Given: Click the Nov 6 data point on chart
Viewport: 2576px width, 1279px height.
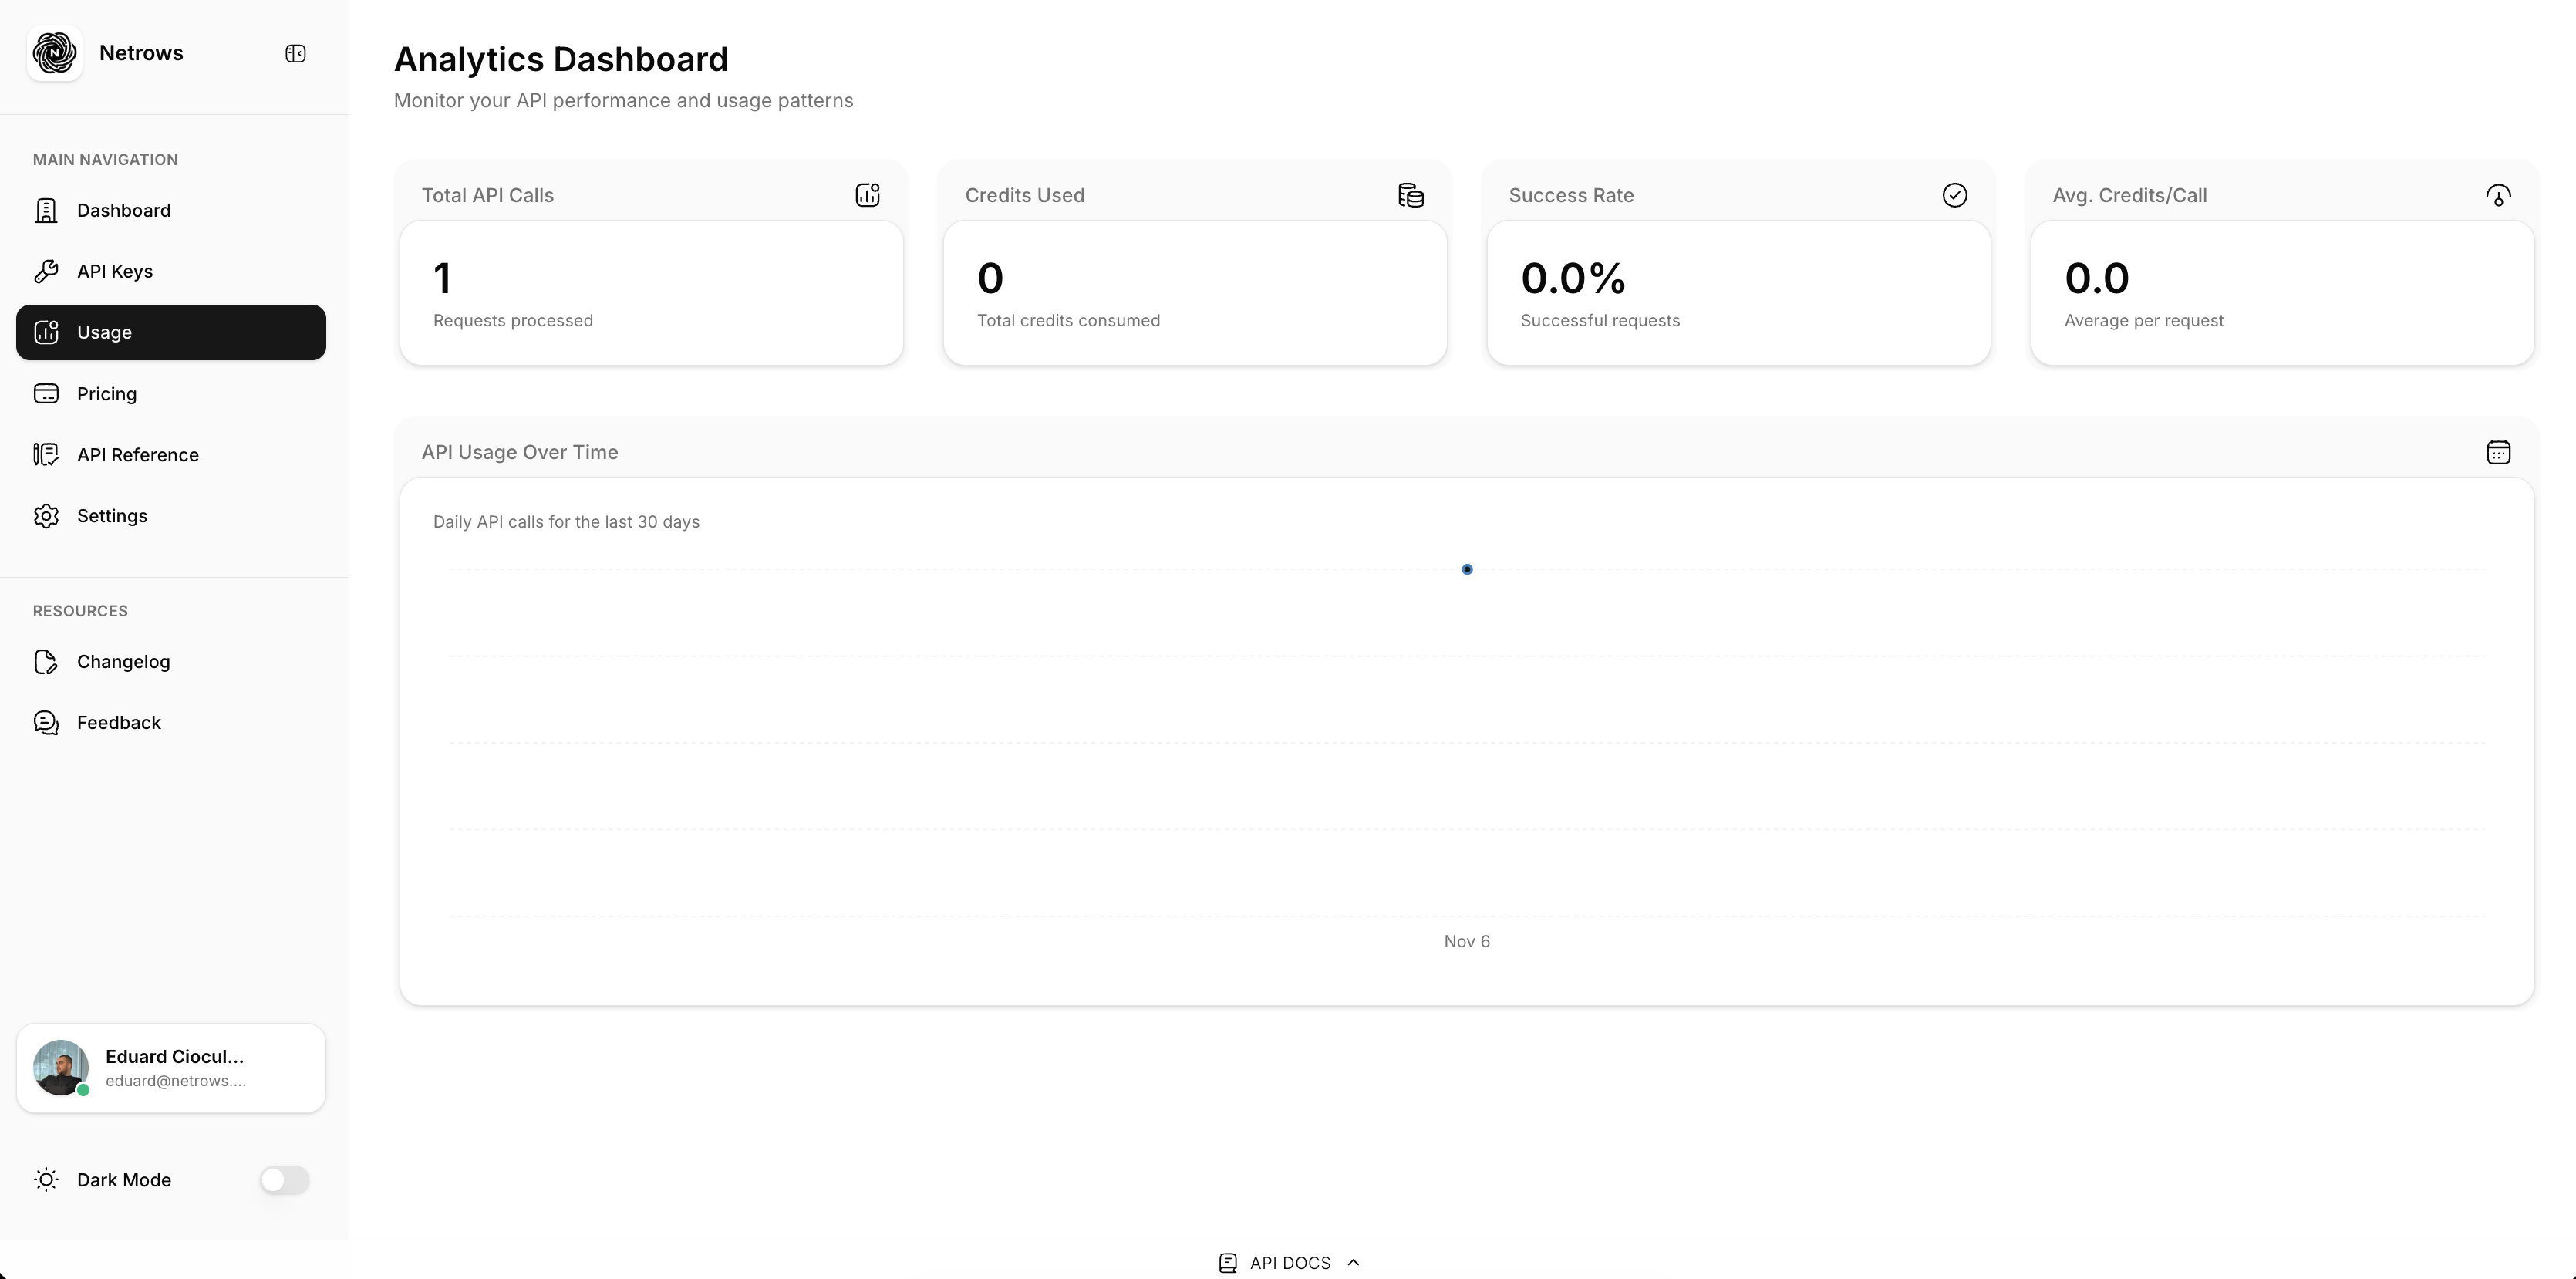Looking at the screenshot, I should pos(1467,569).
